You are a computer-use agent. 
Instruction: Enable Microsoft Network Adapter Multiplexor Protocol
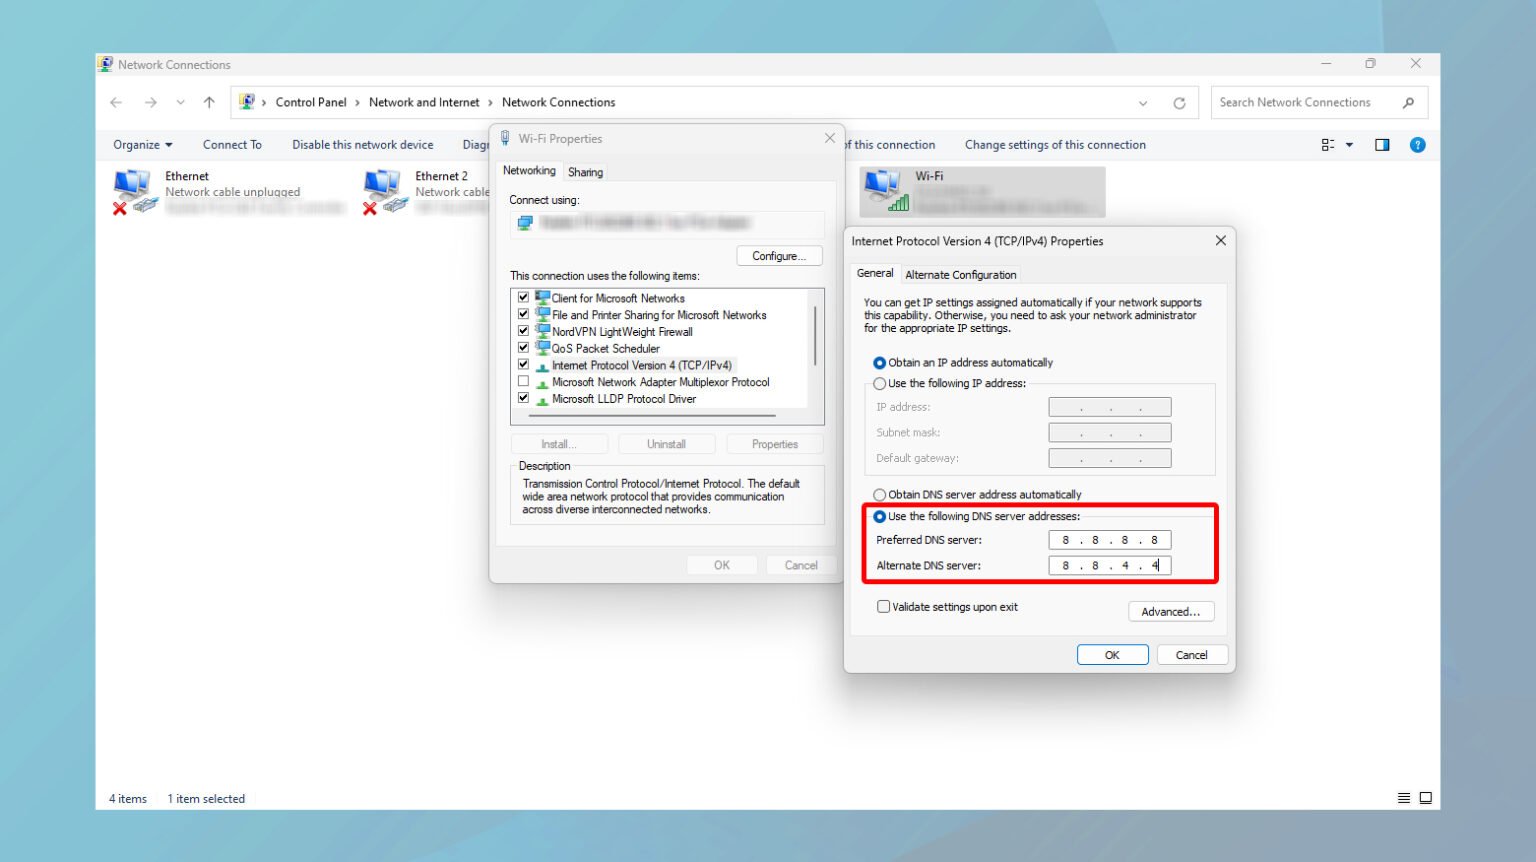click(x=524, y=381)
